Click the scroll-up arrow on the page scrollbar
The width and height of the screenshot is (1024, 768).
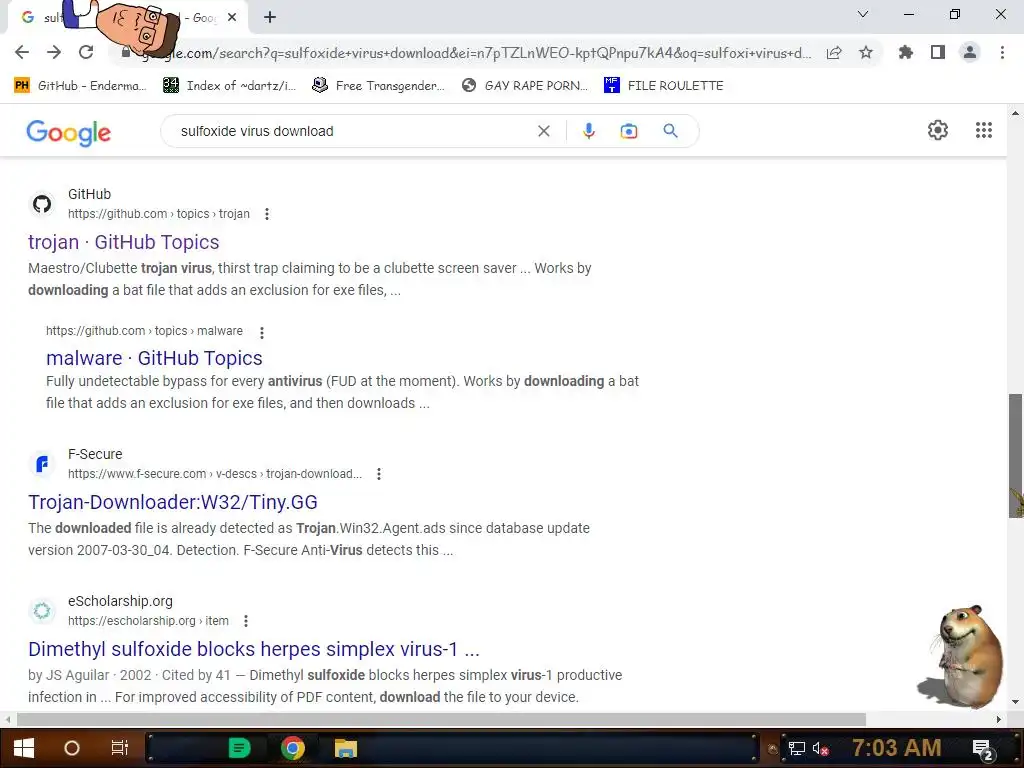[1015, 113]
